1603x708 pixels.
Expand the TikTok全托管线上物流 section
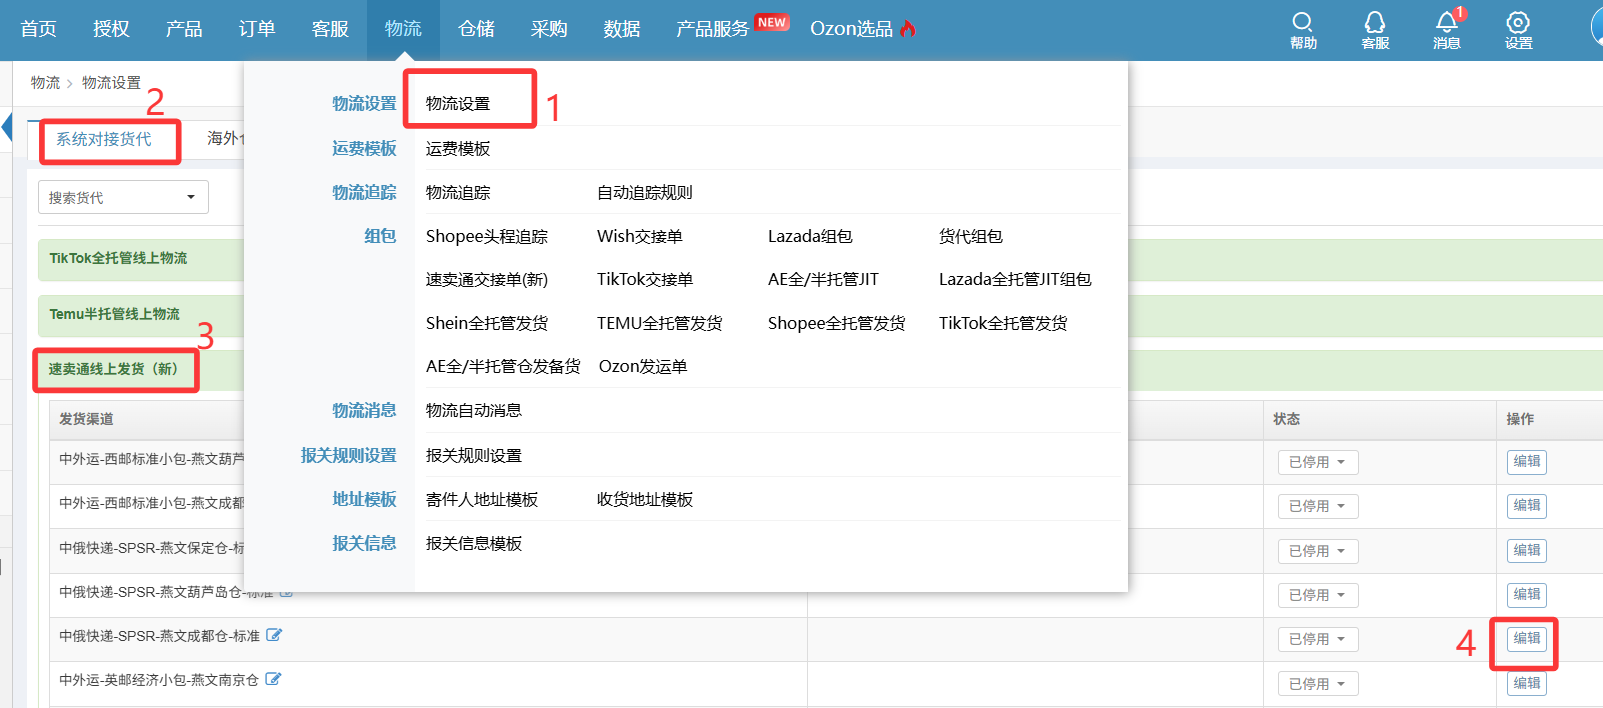118,258
